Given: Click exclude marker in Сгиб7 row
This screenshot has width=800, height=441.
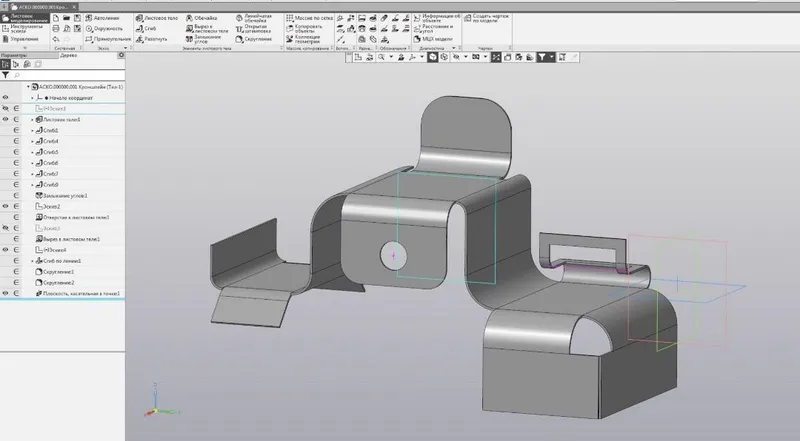Looking at the screenshot, I should tap(16, 174).
